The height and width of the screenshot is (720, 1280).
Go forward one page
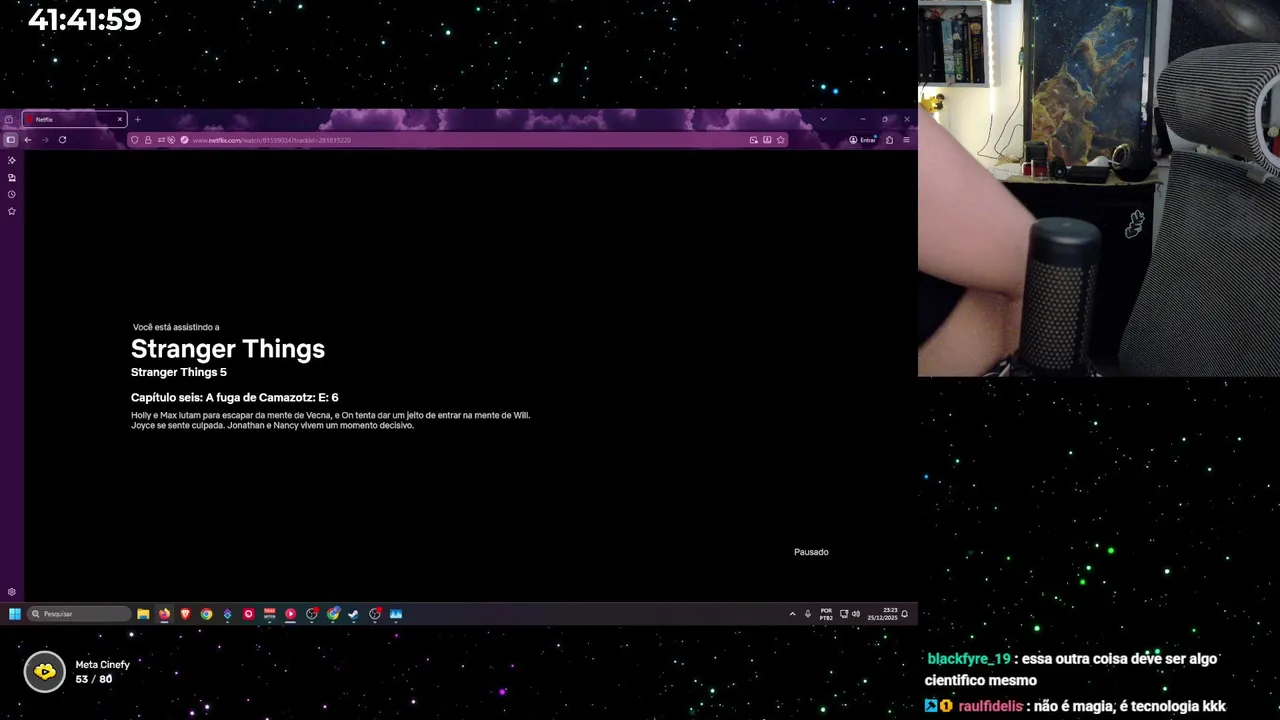point(45,140)
